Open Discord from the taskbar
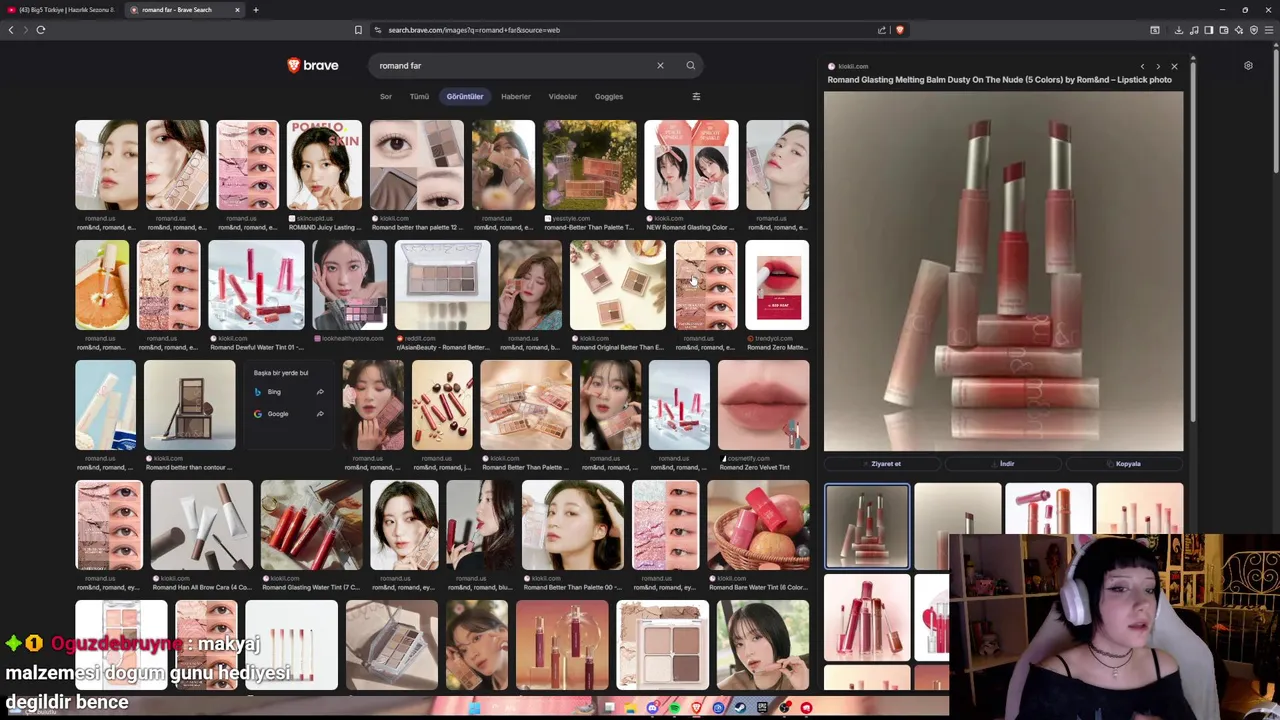 [653, 708]
